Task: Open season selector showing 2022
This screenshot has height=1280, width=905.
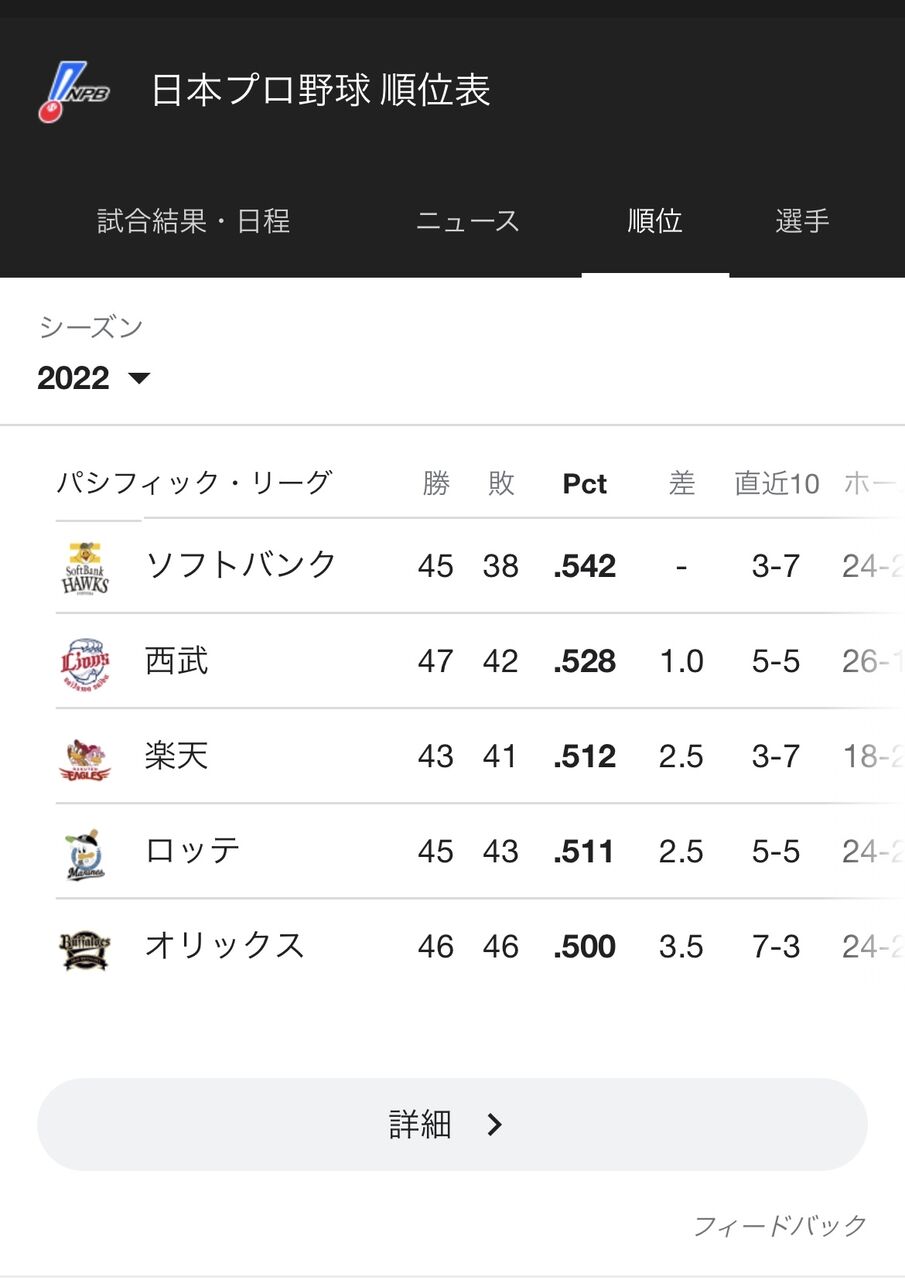Action: coord(94,378)
